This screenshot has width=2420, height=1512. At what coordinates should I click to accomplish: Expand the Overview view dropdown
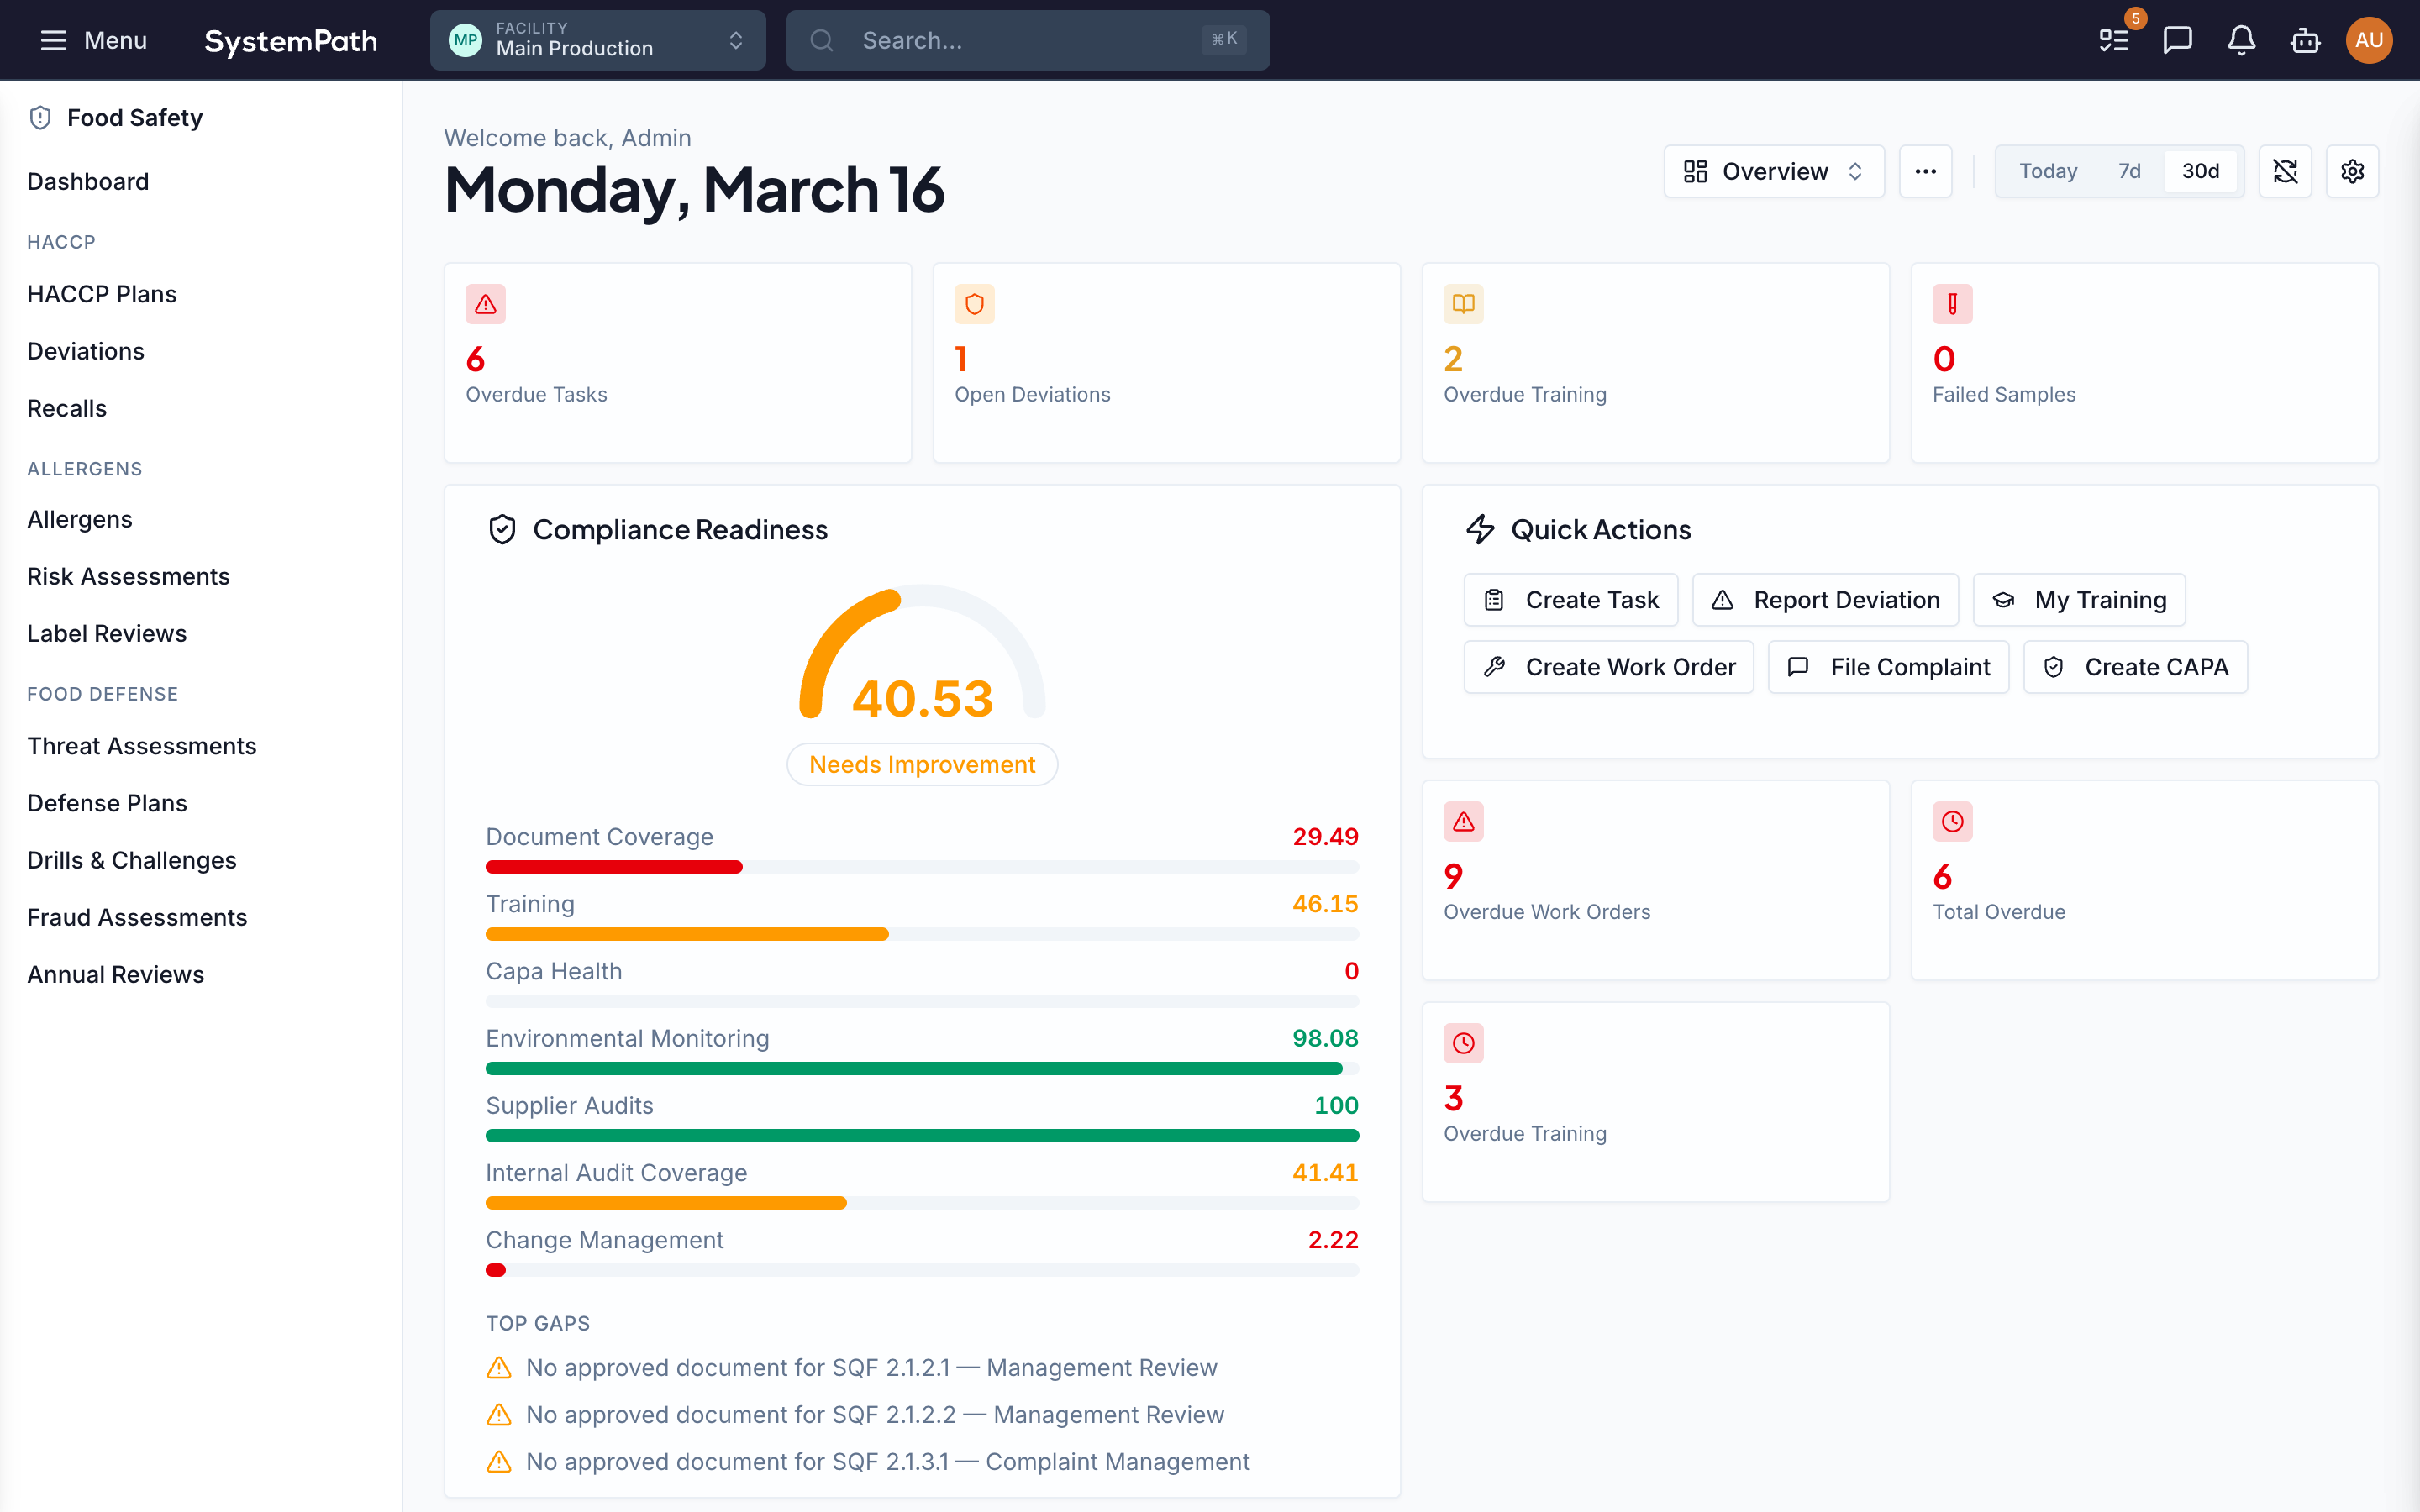click(x=1773, y=171)
